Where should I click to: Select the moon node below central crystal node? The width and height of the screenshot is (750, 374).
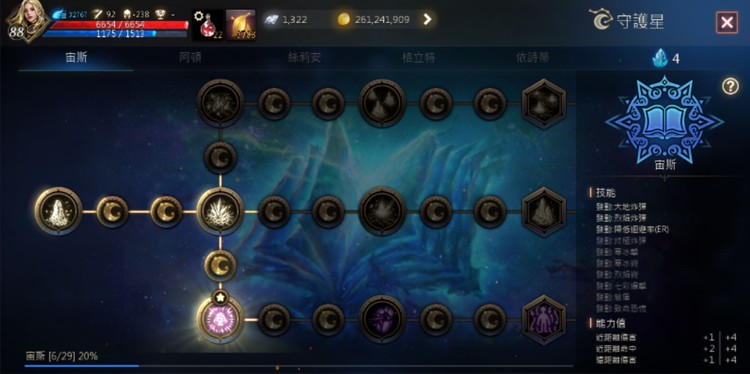[221, 266]
